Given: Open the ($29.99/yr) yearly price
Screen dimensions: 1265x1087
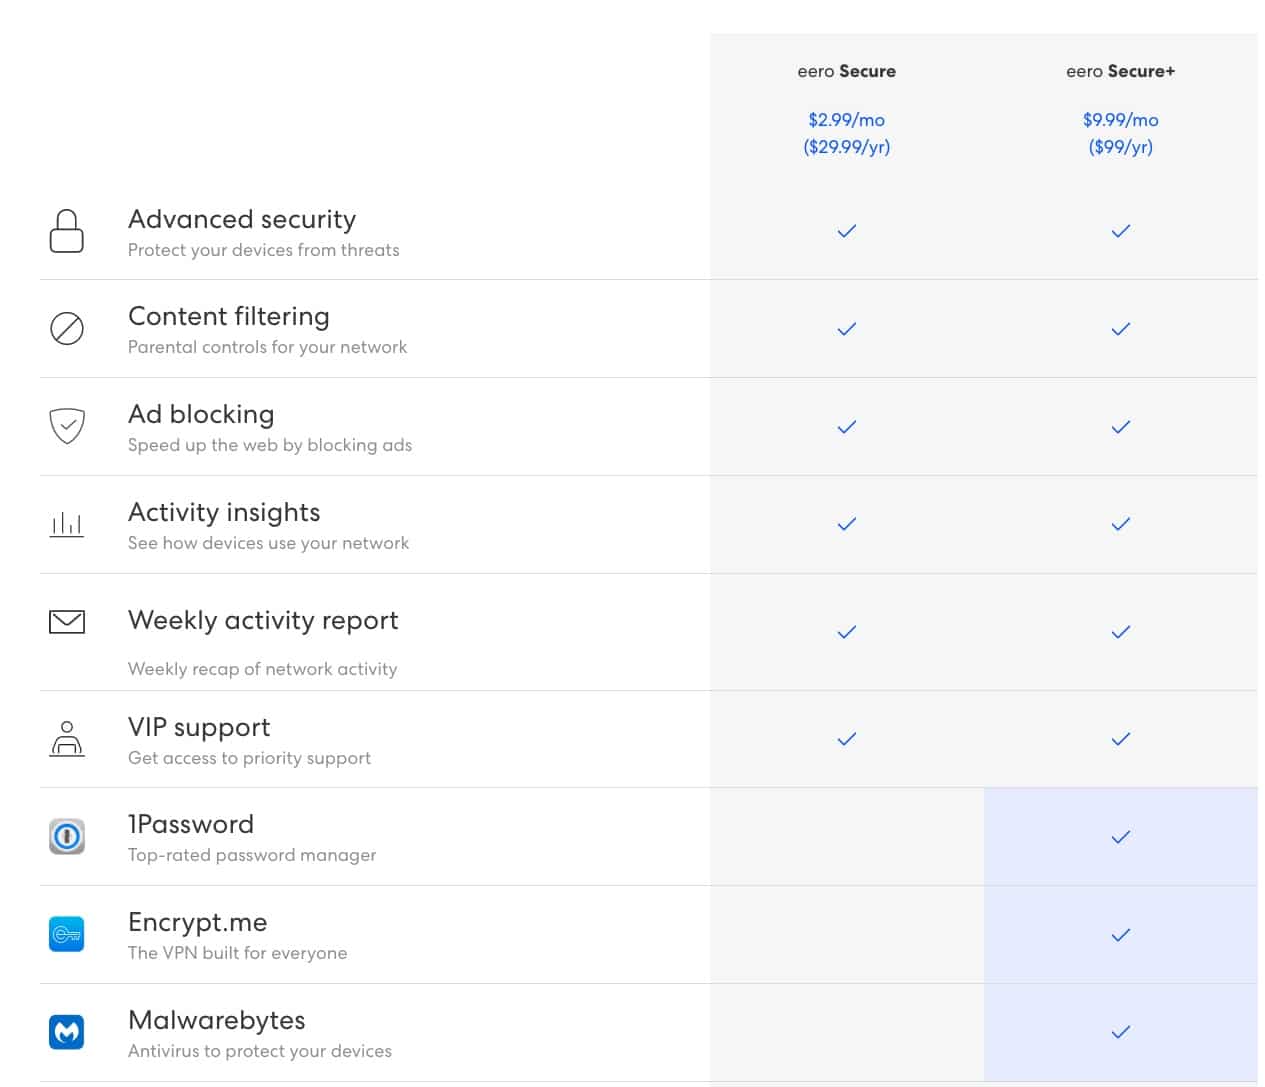Looking at the screenshot, I should pos(847,147).
